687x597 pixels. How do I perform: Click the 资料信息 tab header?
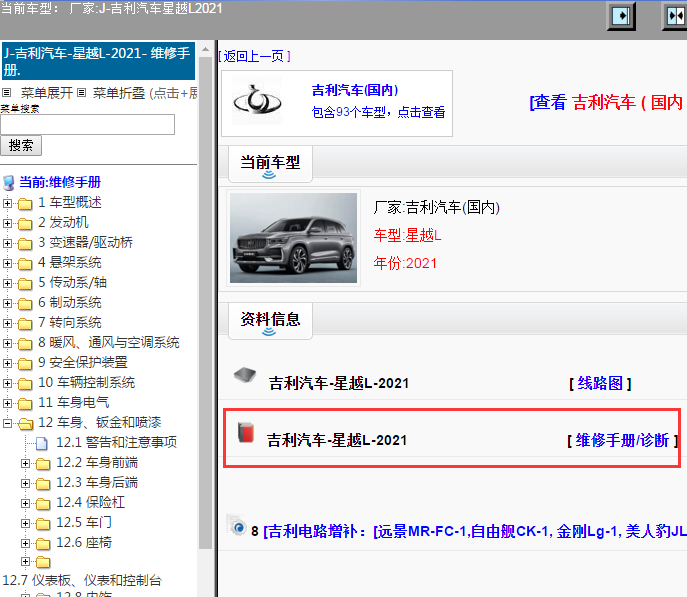coord(270,321)
